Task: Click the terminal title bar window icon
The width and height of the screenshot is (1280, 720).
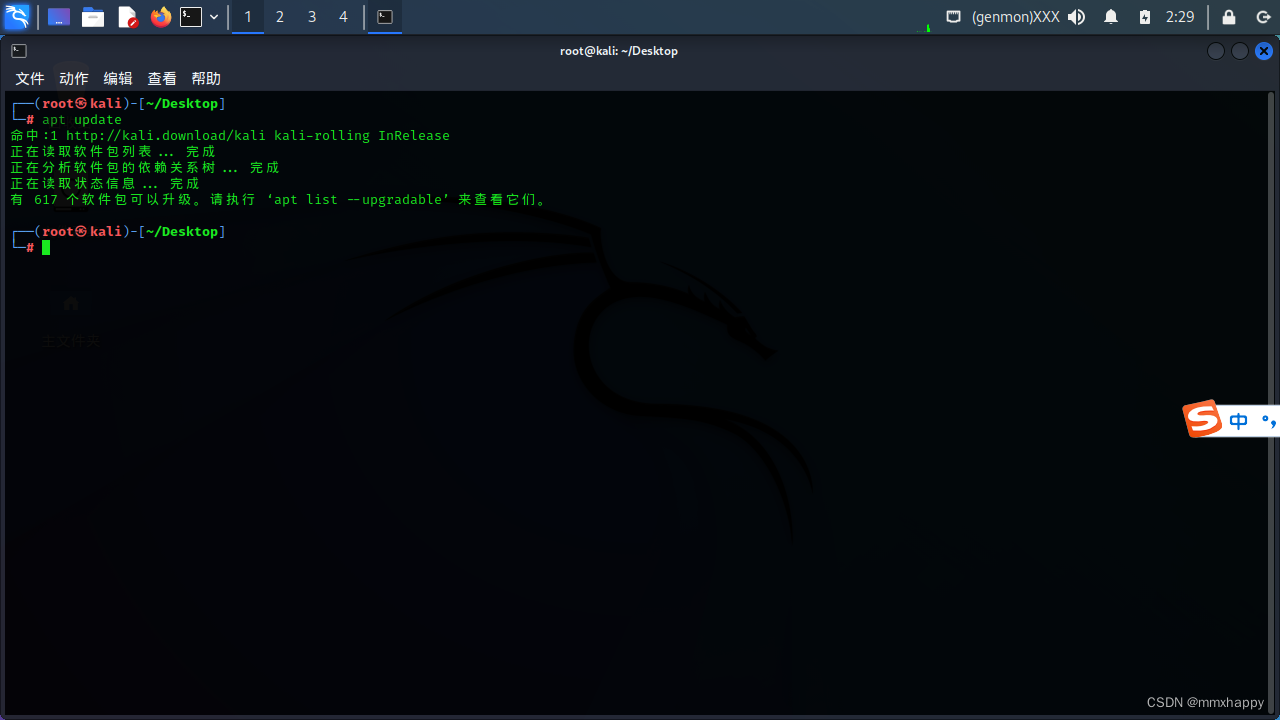Action: [19, 51]
